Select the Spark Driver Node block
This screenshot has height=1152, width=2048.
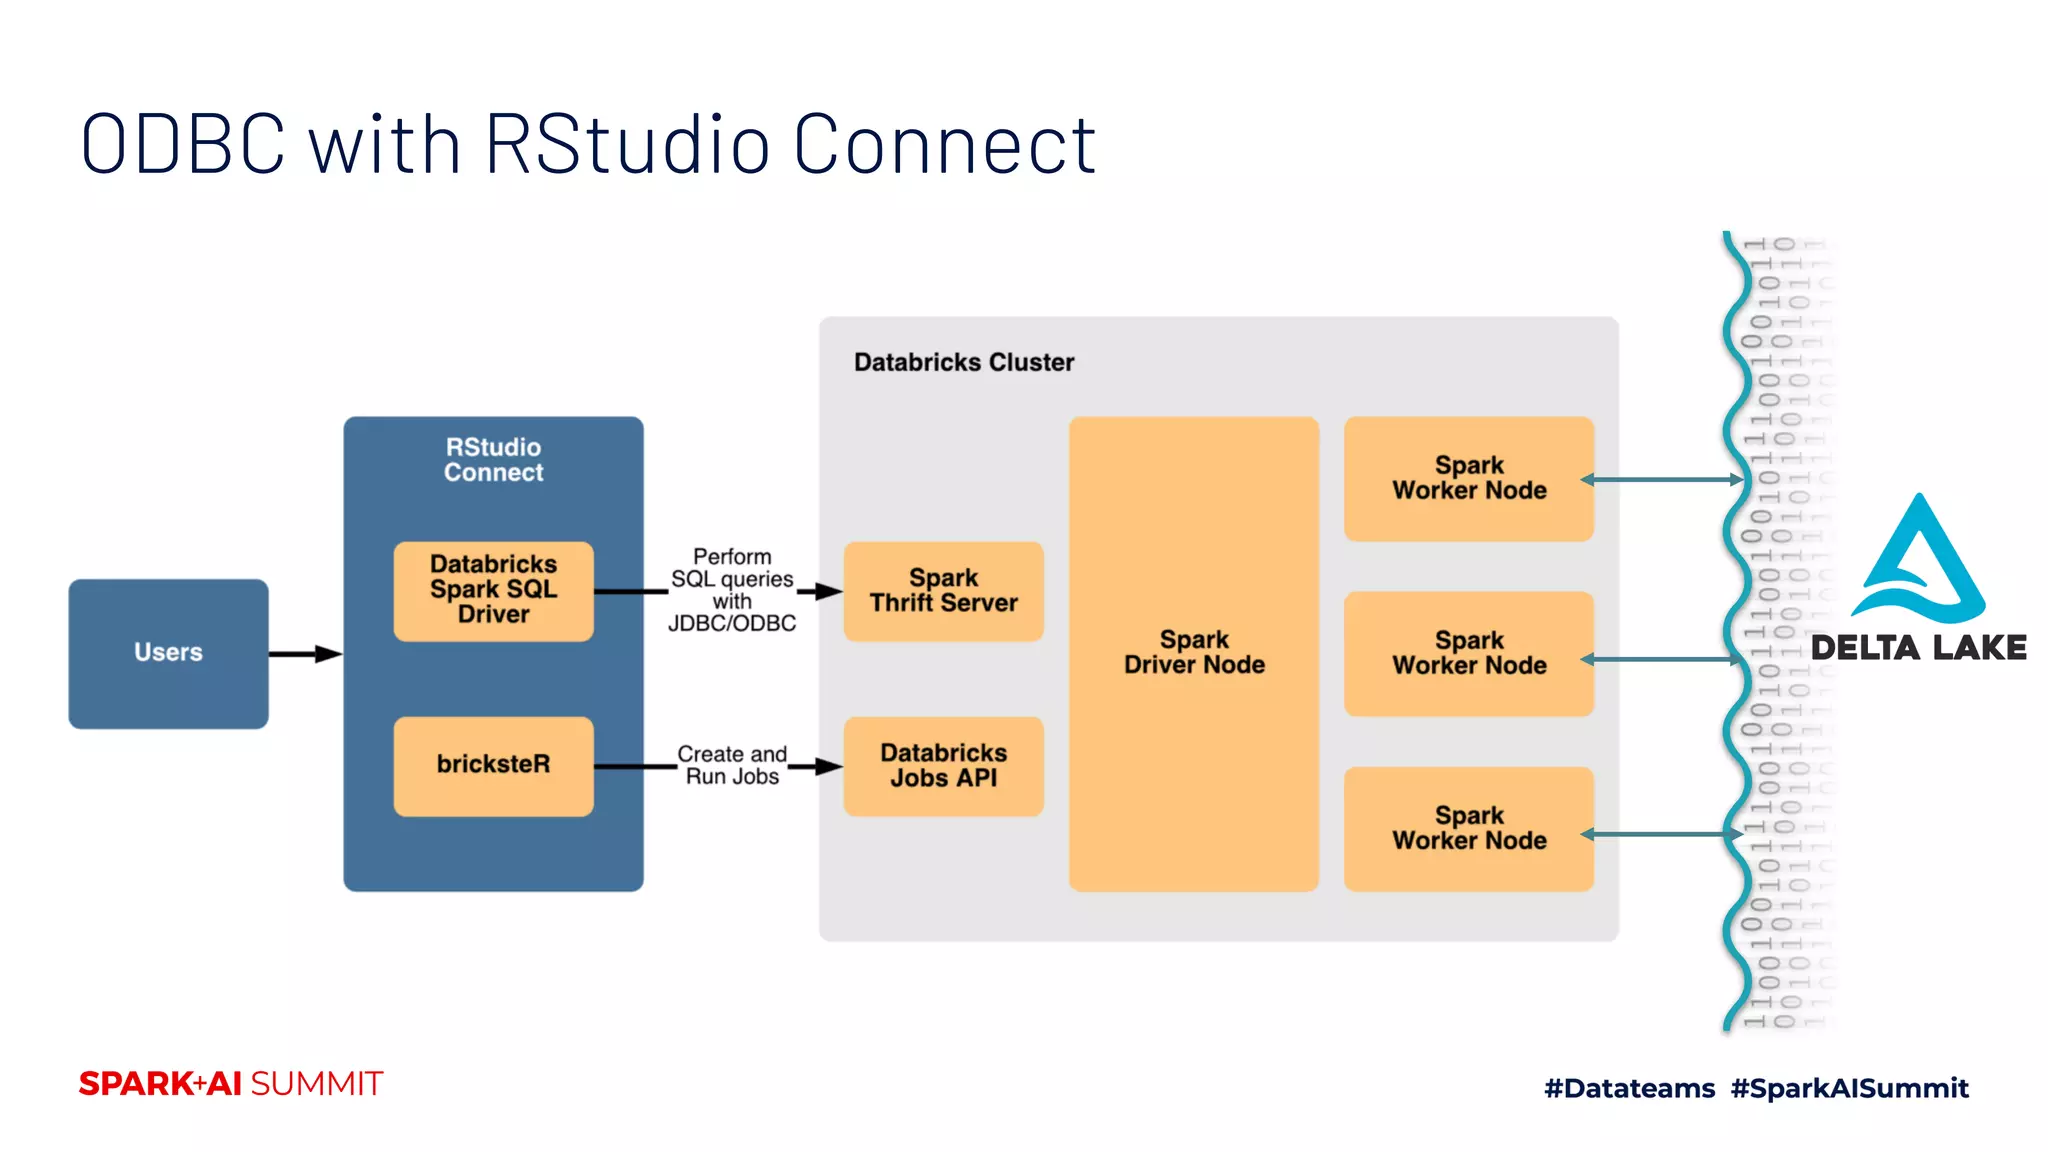(1193, 653)
